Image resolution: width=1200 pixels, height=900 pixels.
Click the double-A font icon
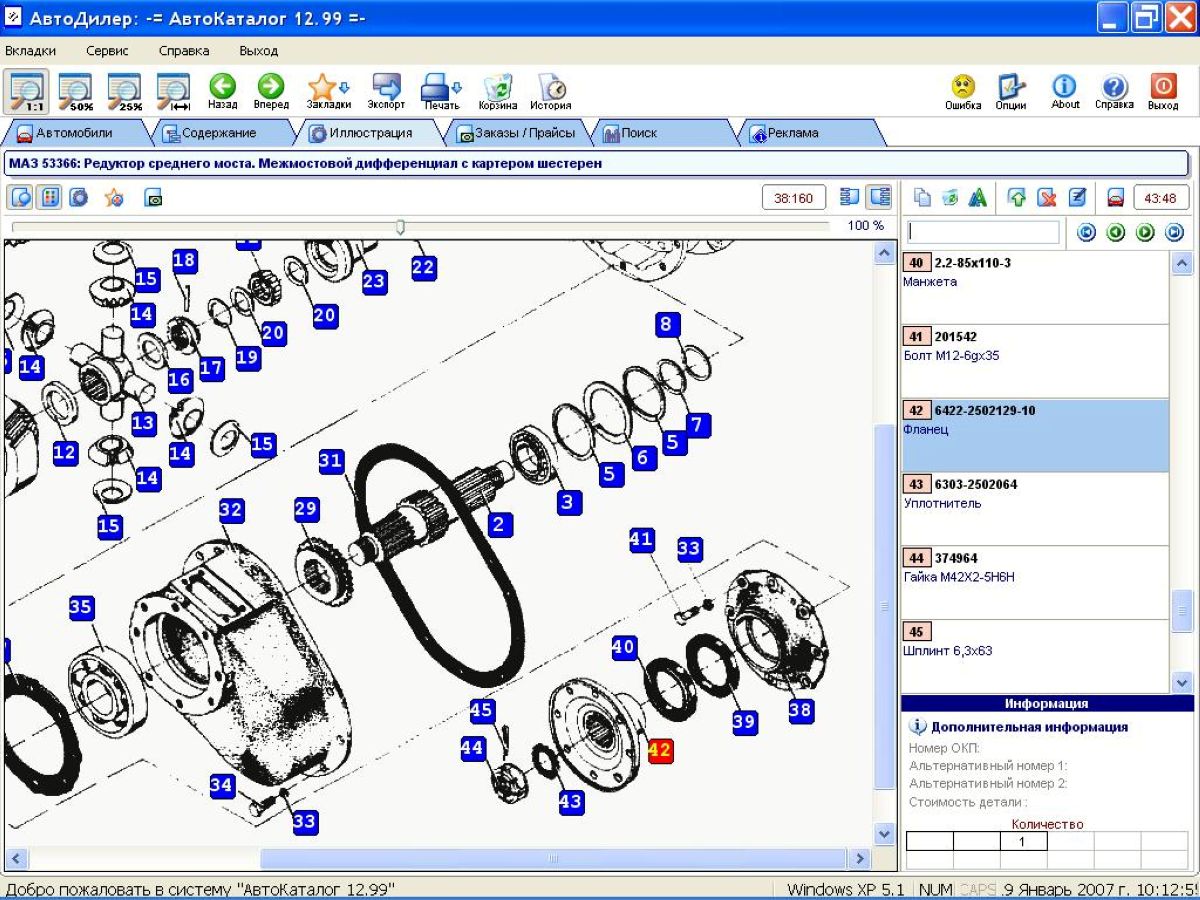pos(978,198)
